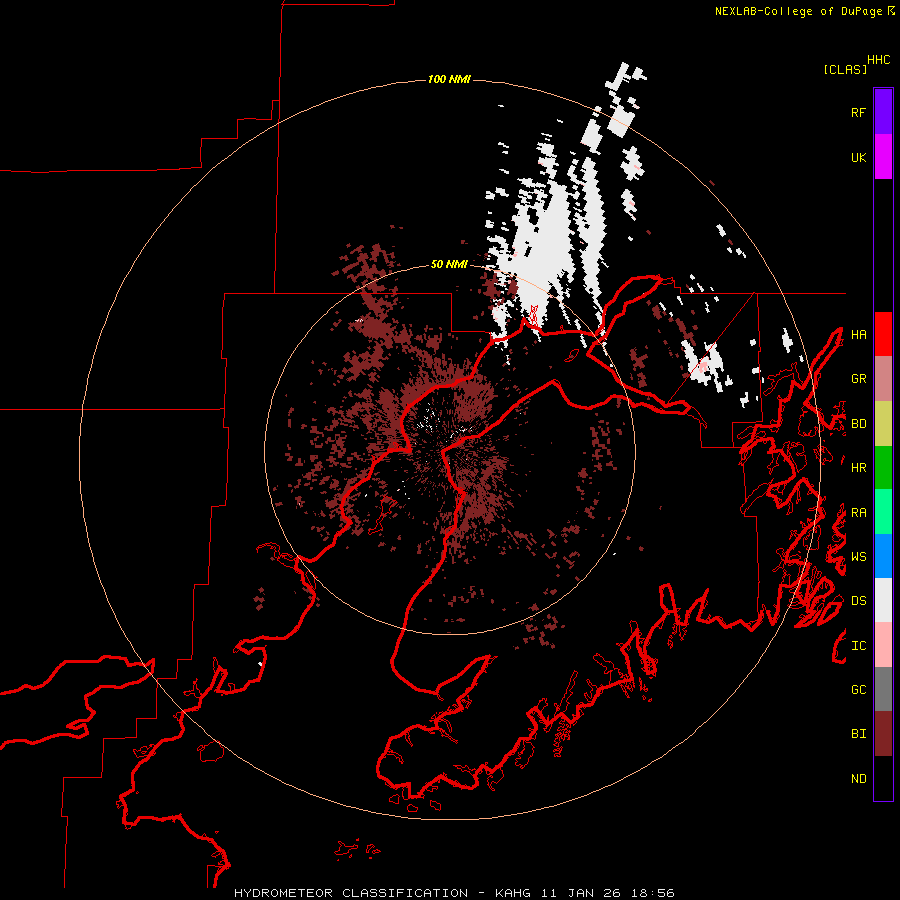Click the BI legend label
900x900 pixels.
(x=858, y=734)
